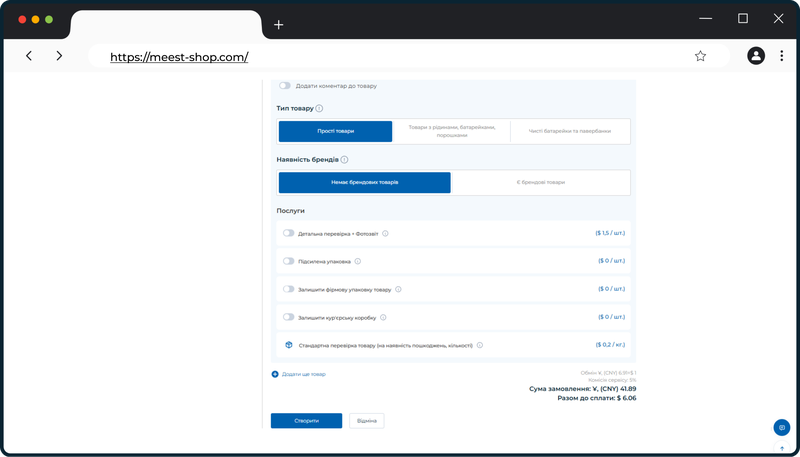Select Чисті батарейки та павербанки type
The height and width of the screenshot is (457, 800).
569,131
